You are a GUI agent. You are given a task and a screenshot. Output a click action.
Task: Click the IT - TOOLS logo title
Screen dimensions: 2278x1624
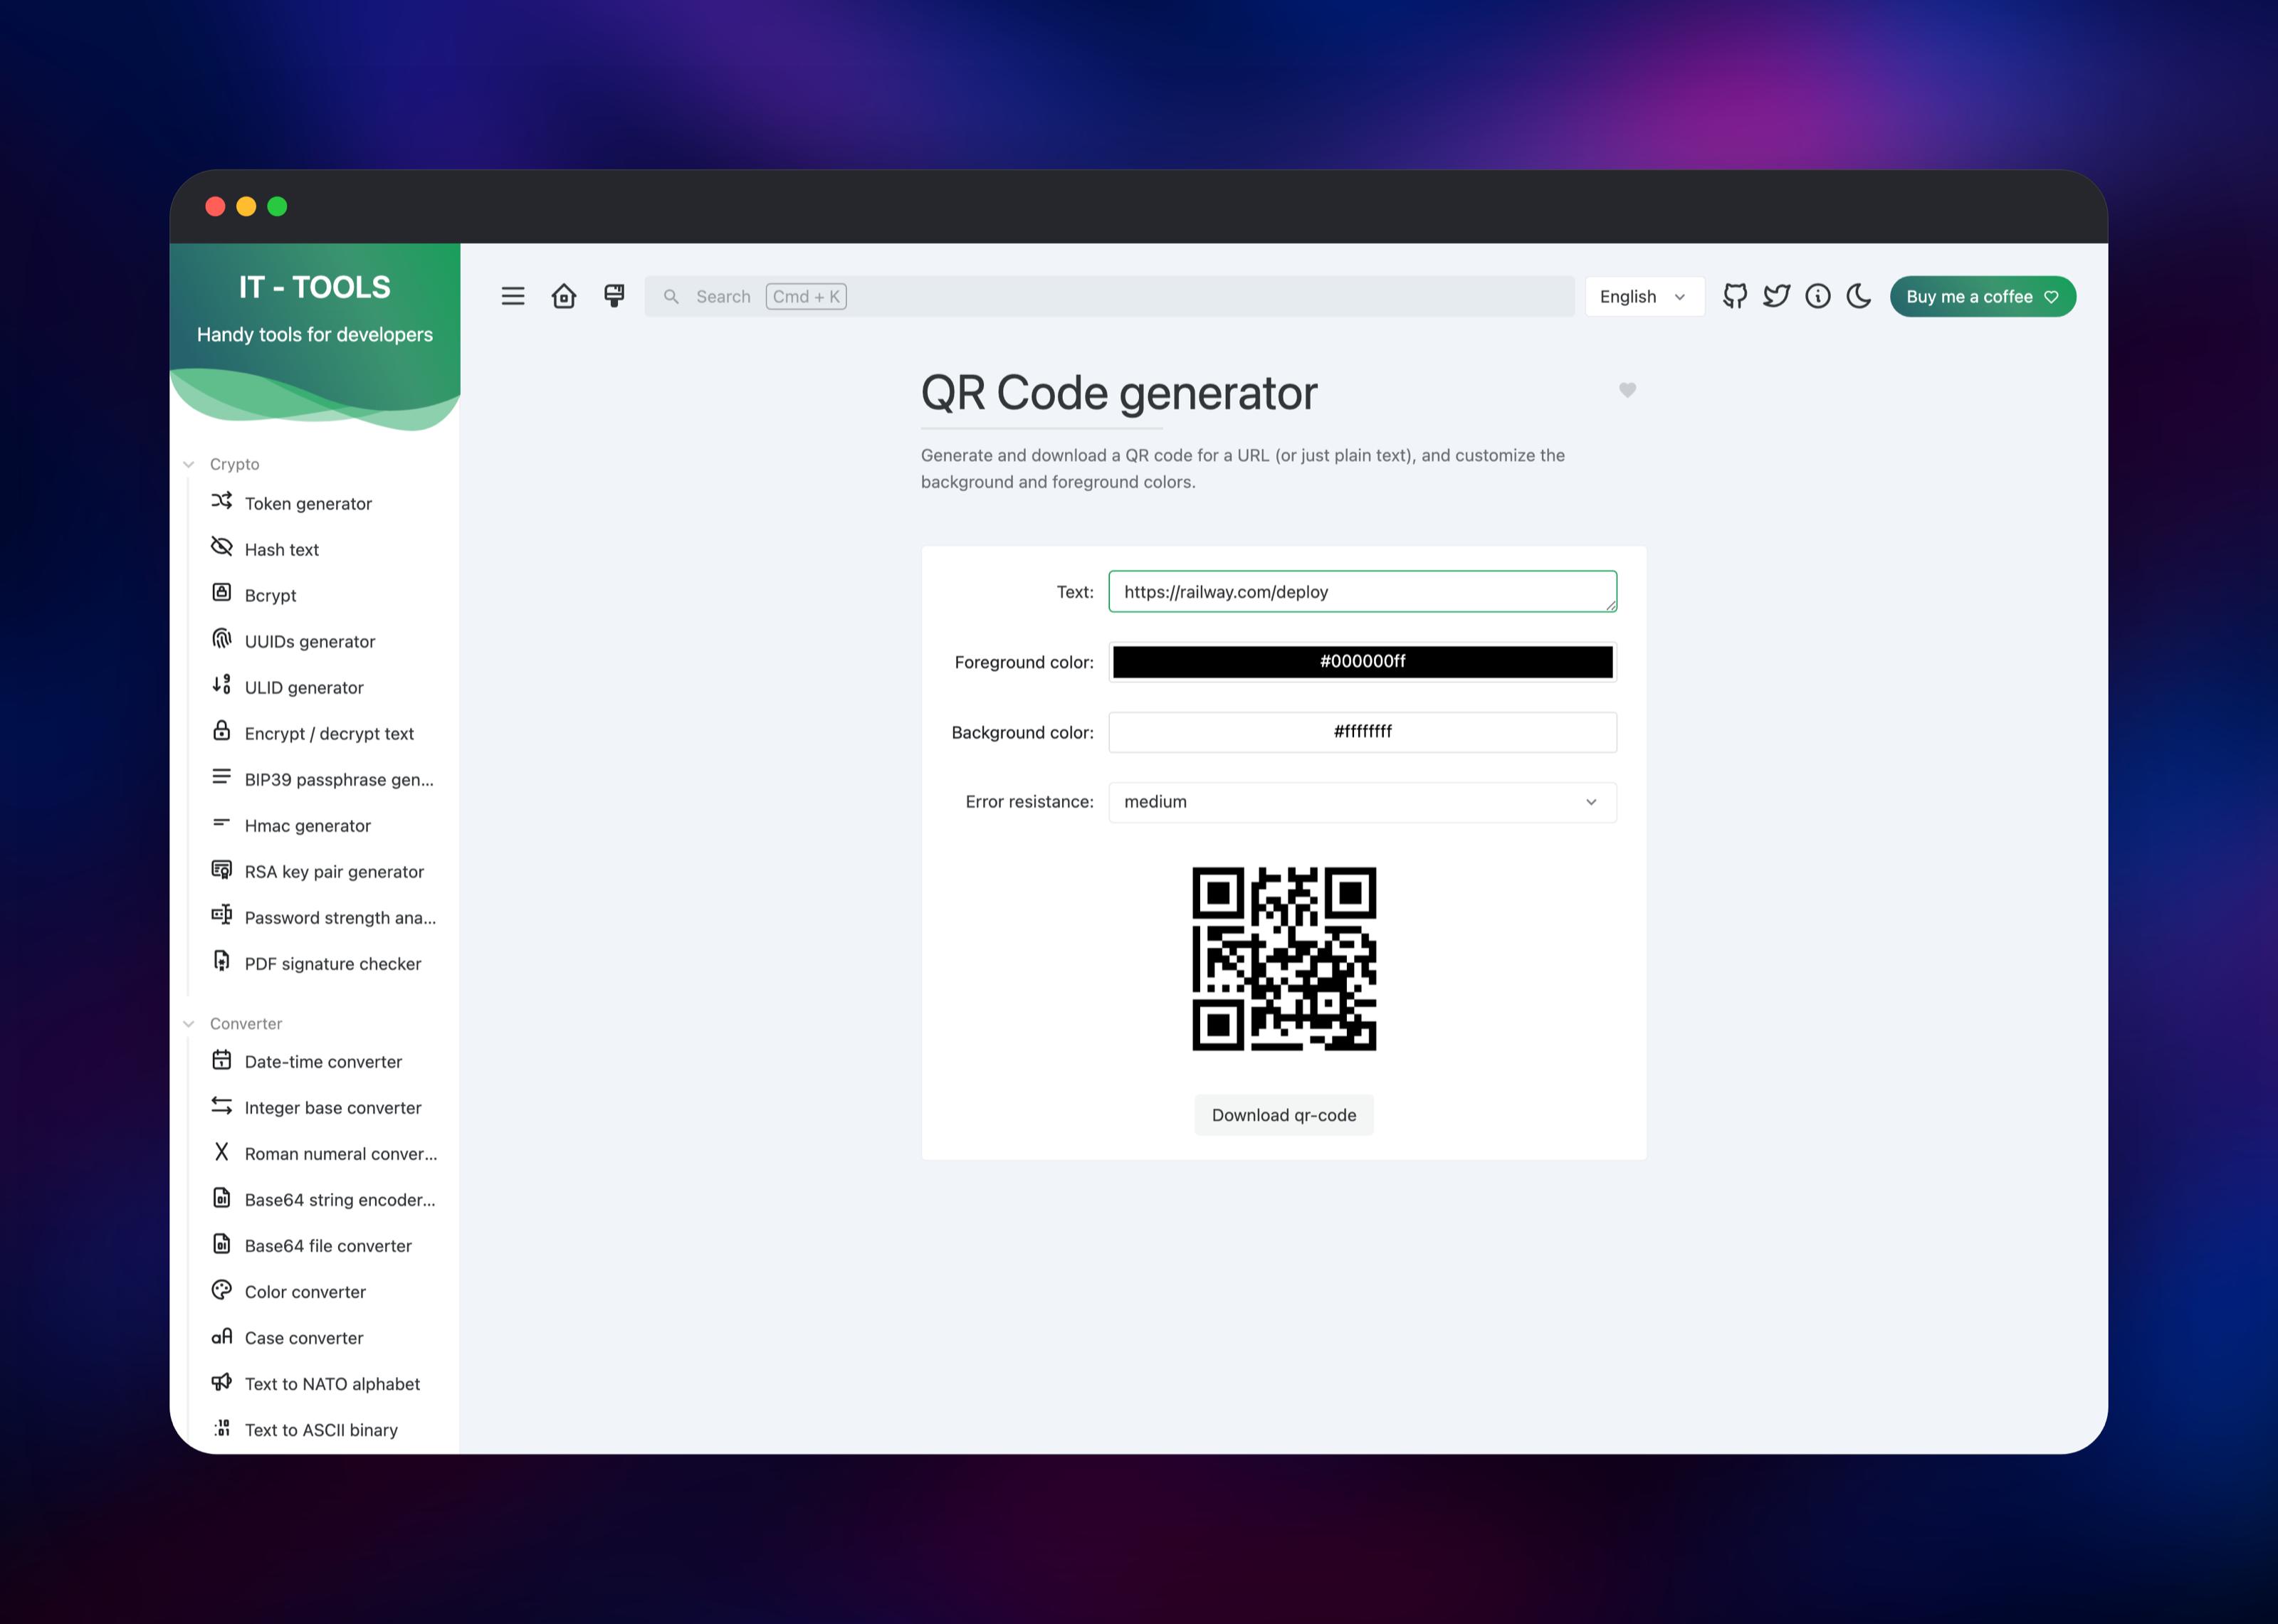(x=315, y=287)
